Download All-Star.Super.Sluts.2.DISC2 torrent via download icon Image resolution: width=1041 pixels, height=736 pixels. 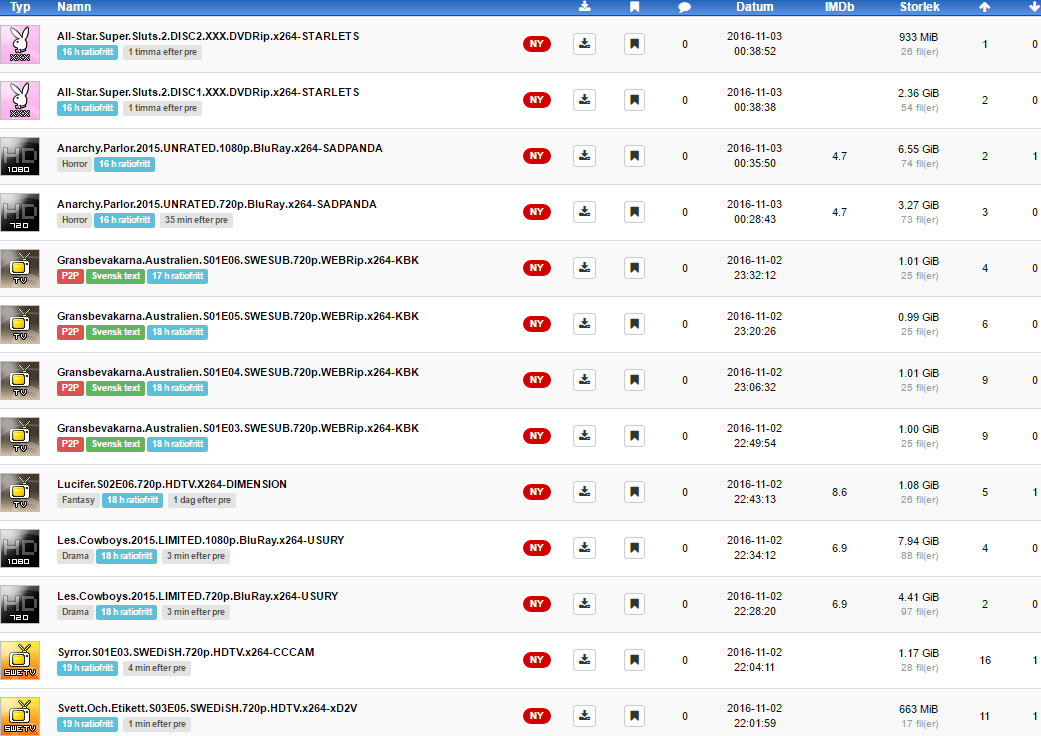[584, 44]
